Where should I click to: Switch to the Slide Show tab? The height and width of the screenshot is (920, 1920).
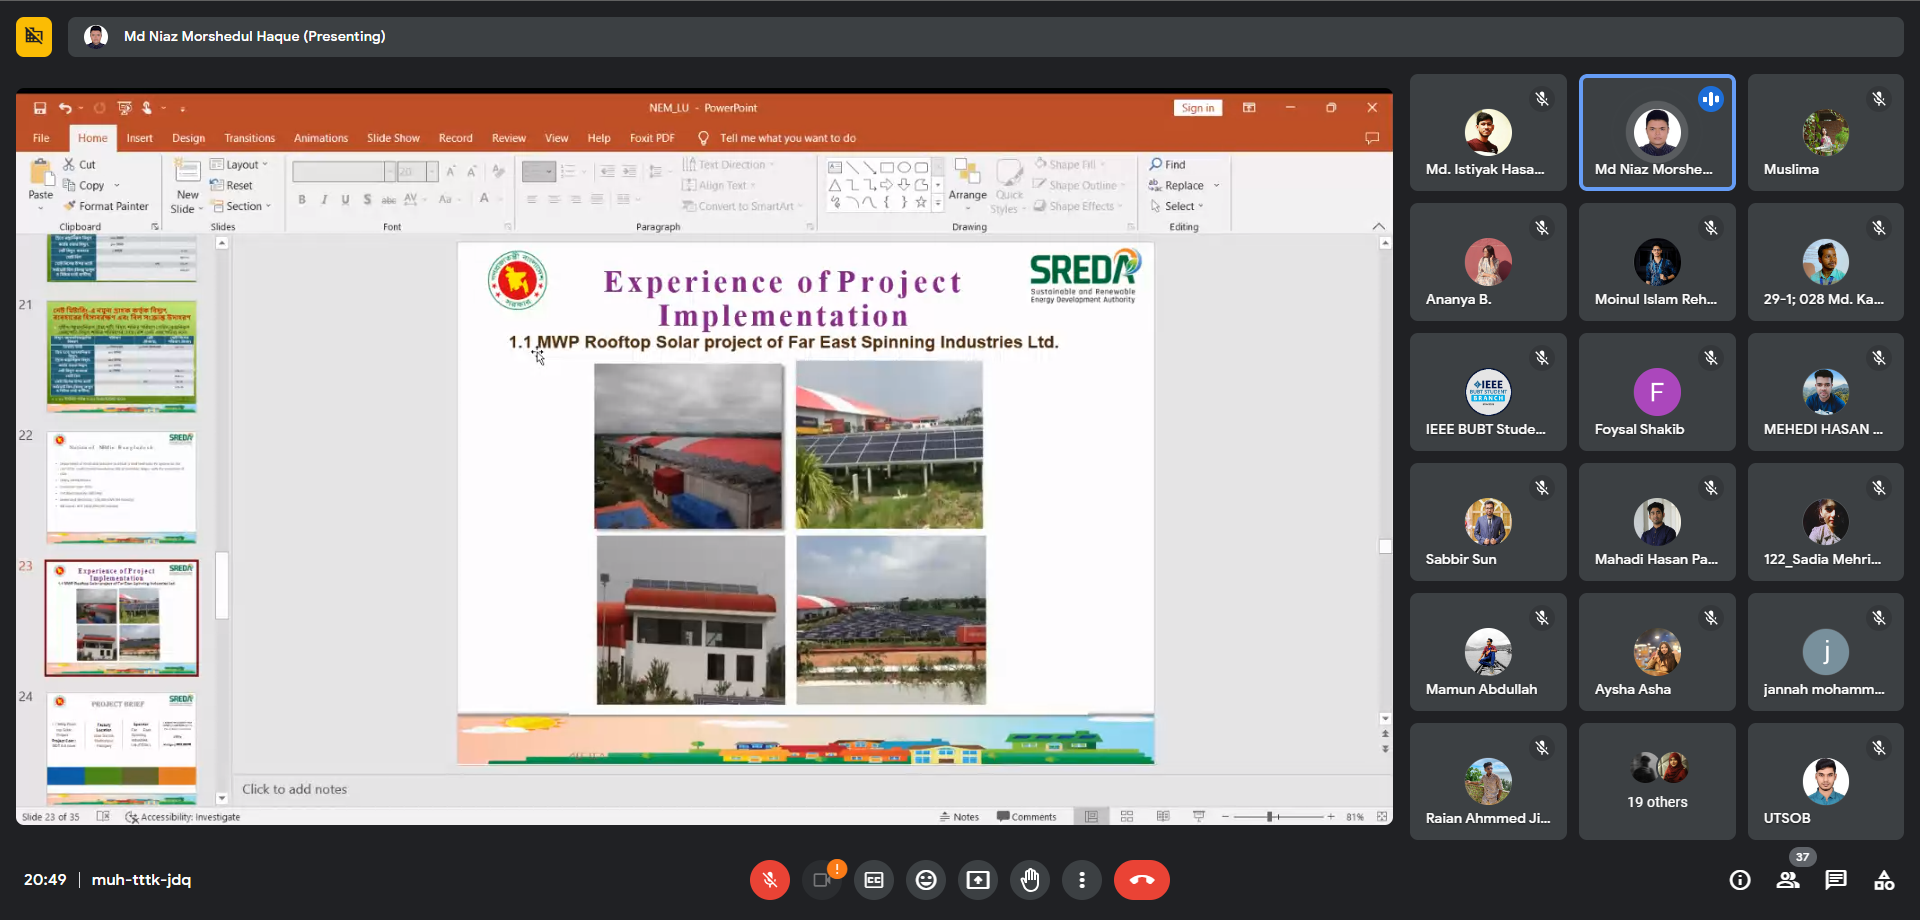pyautogui.click(x=393, y=138)
